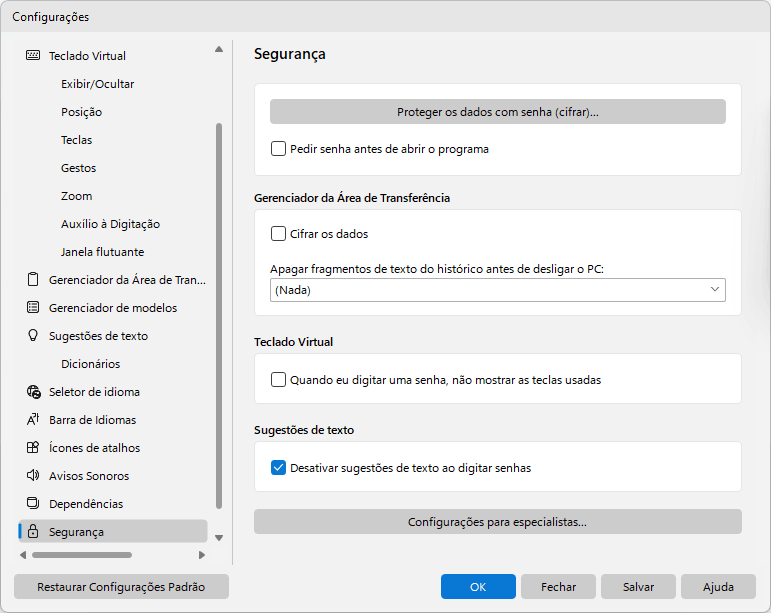The width and height of the screenshot is (771, 613).
Task: Select Barra de Idiomas
Action: [92, 420]
